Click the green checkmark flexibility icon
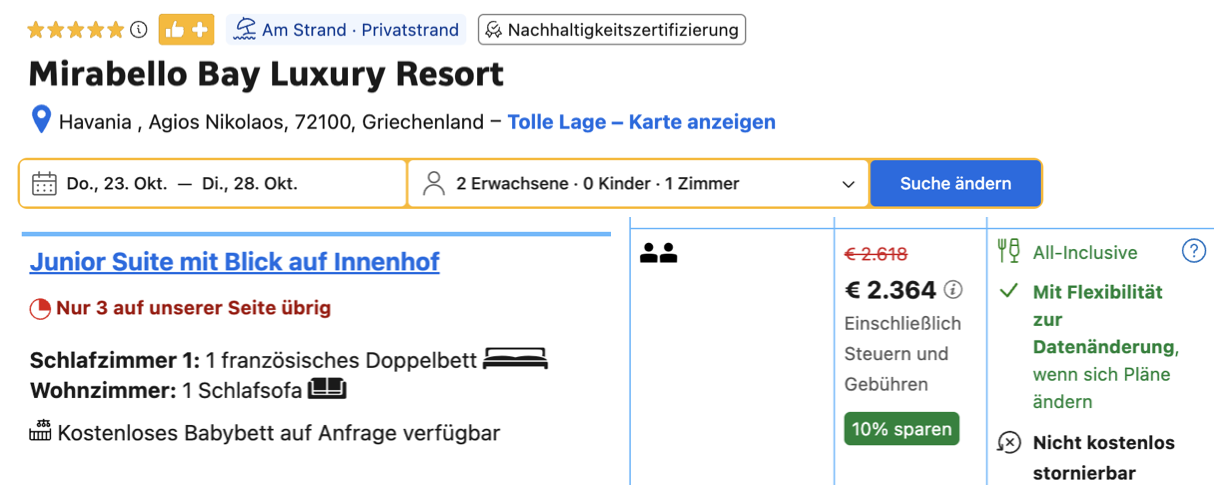1230x498 pixels. (1009, 292)
